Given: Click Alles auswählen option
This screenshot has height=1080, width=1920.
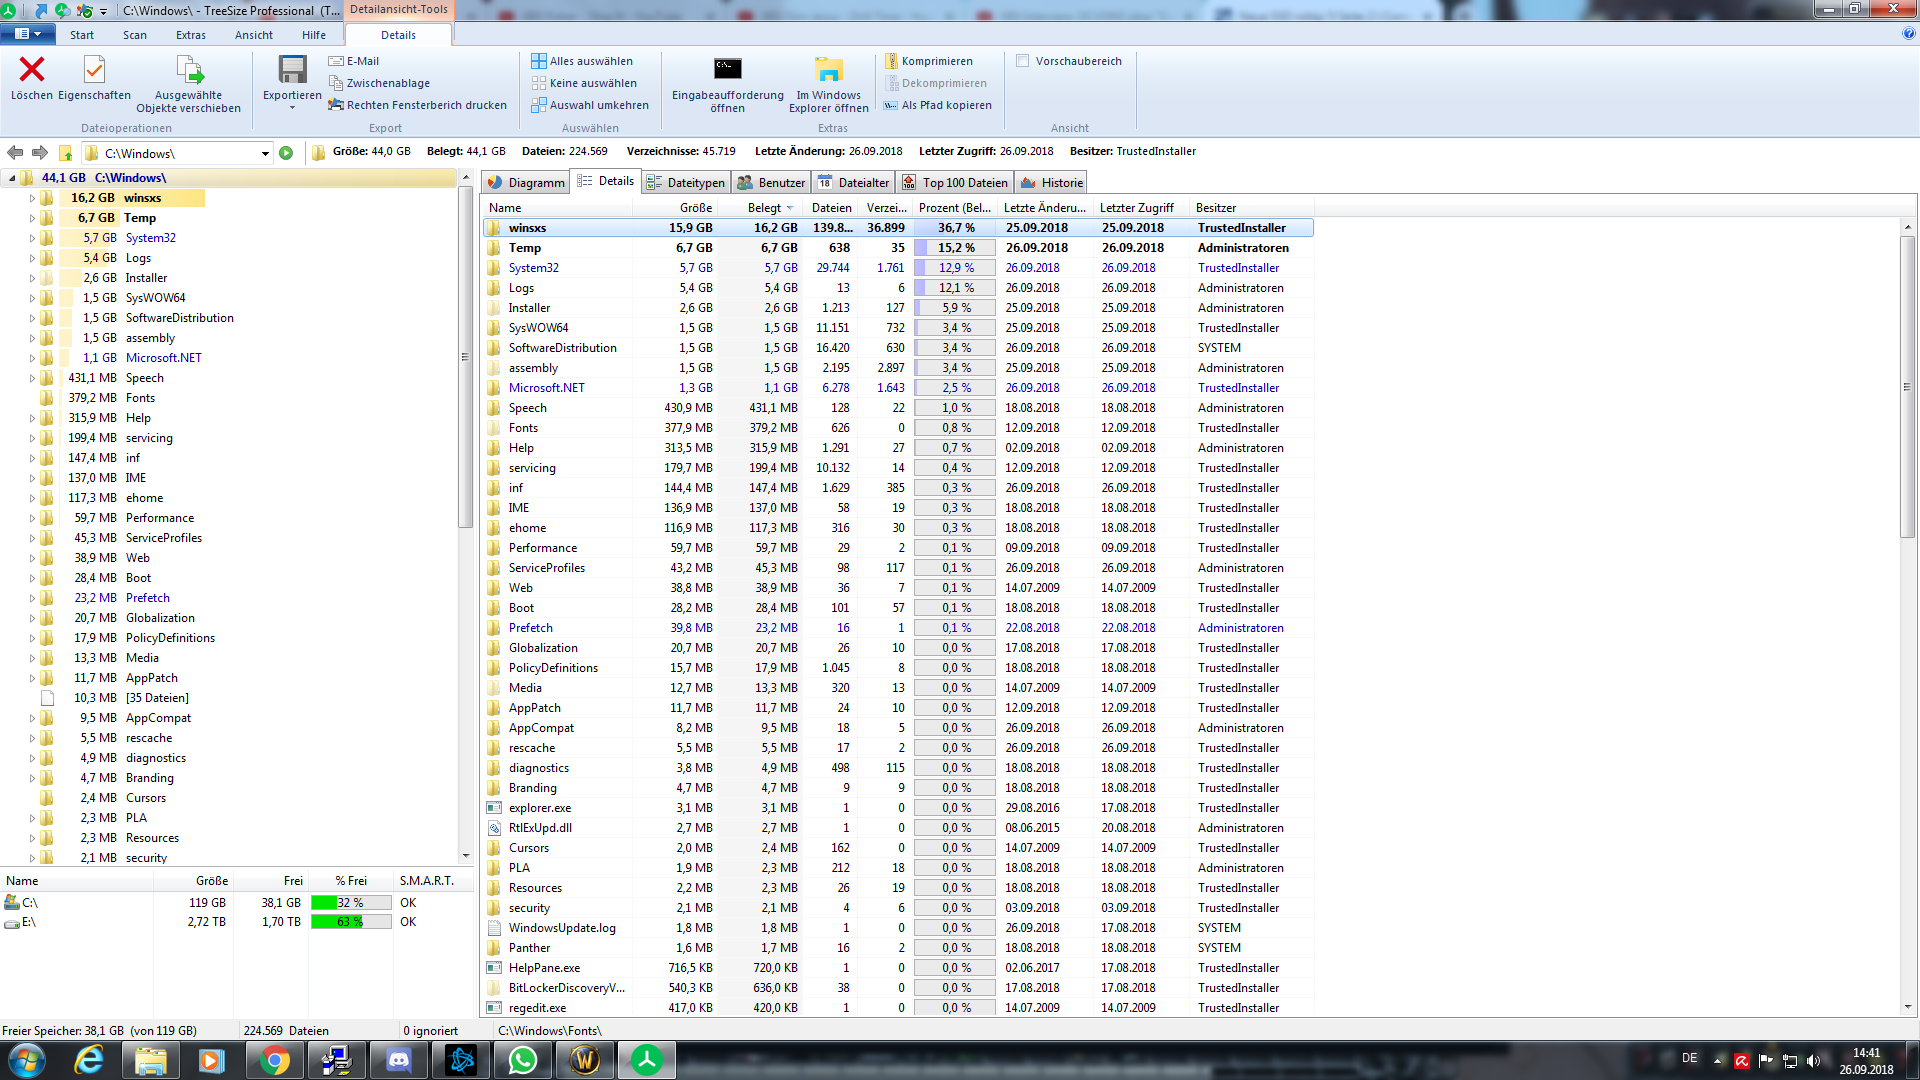Looking at the screenshot, I should pyautogui.click(x=590, y=61).
